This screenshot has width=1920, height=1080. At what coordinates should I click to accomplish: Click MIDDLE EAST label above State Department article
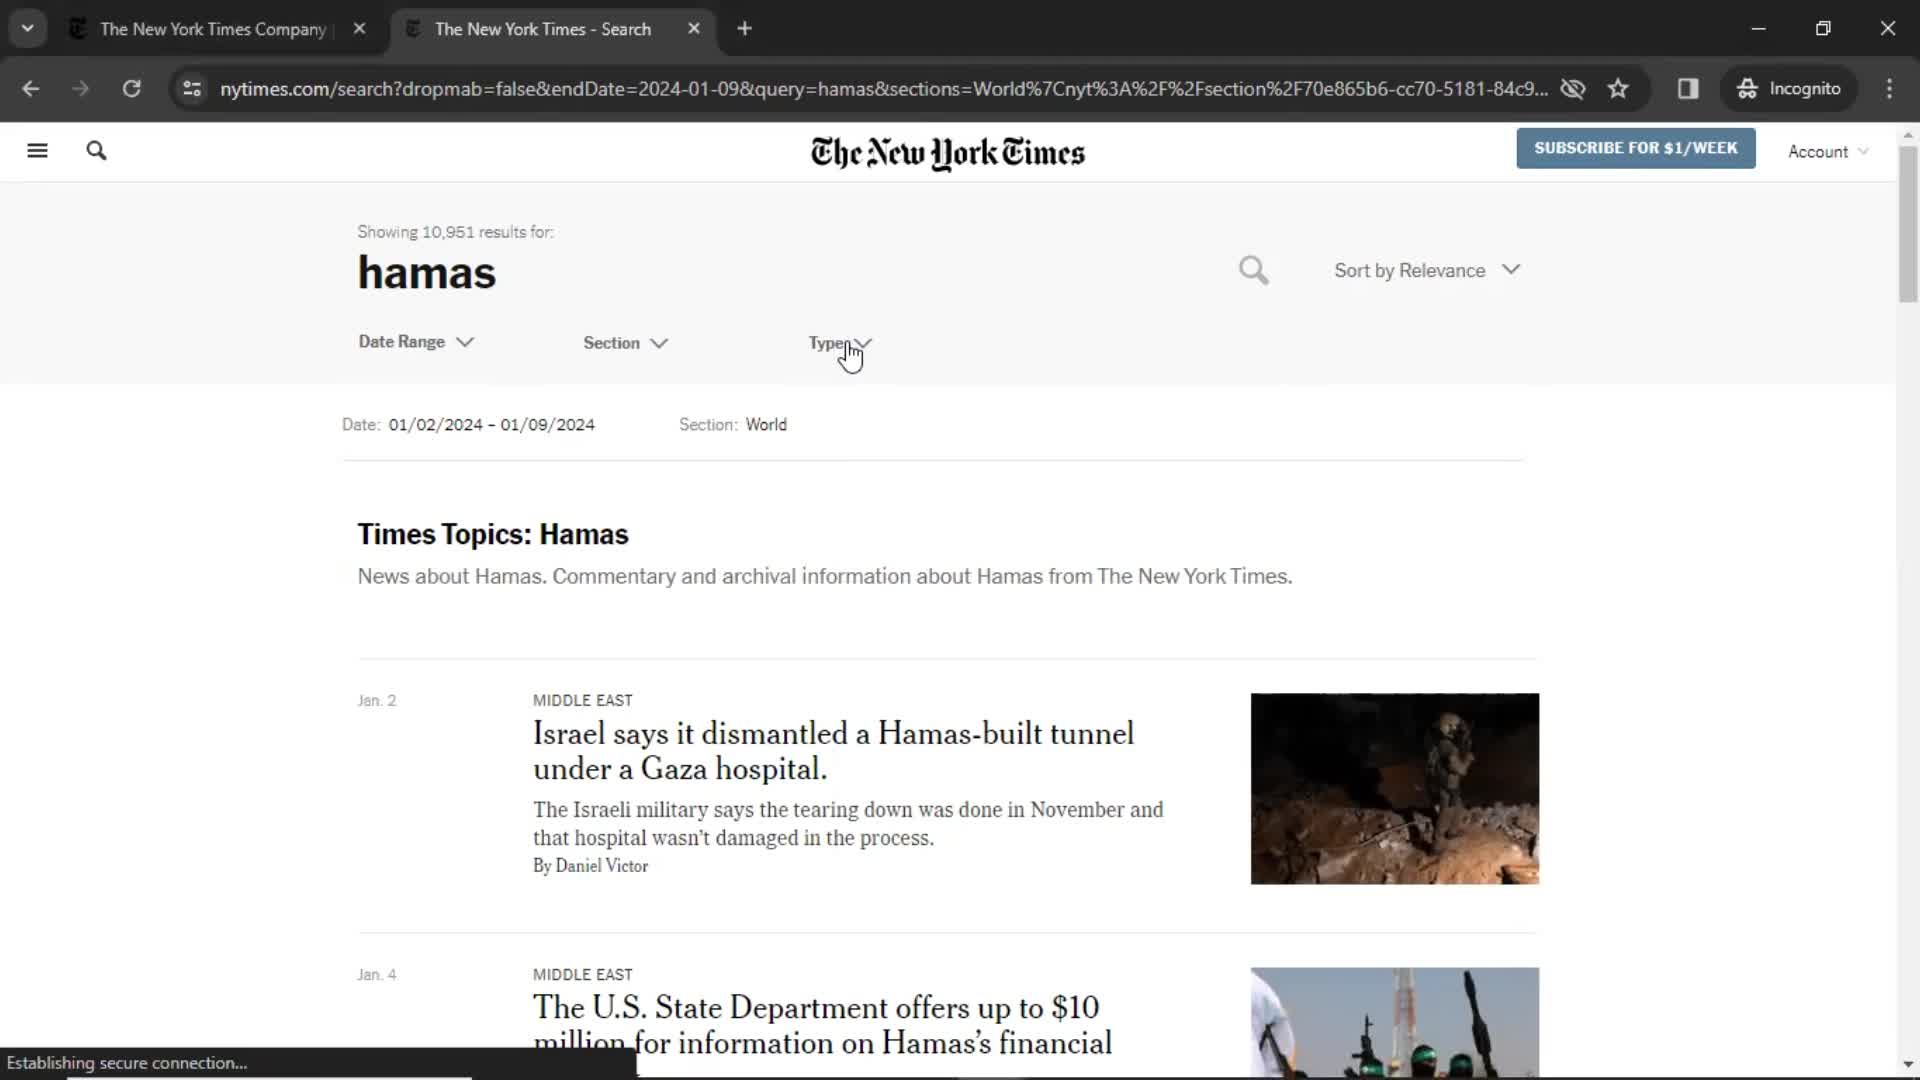click(x=582, y=975)
